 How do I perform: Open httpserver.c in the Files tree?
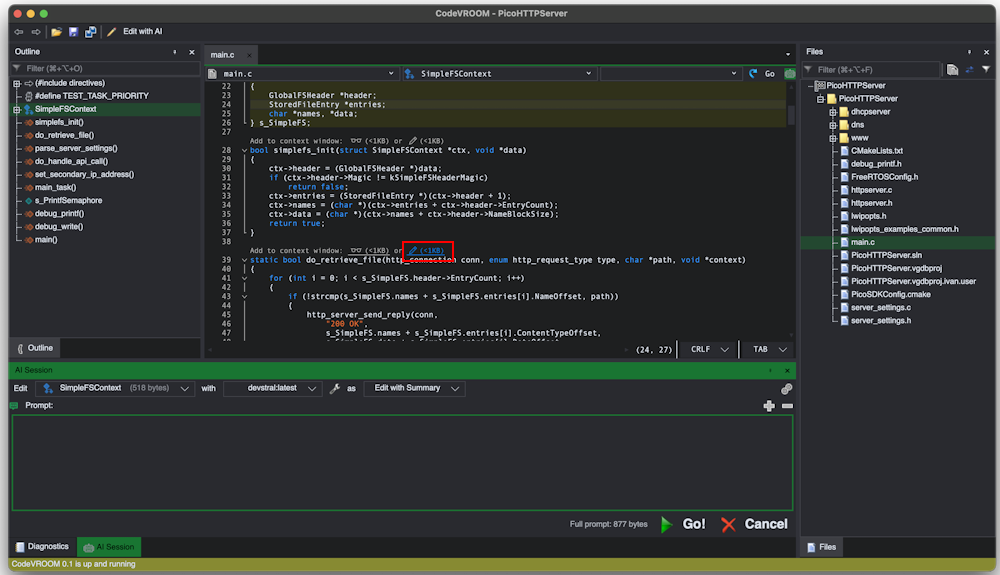[871, 190]
